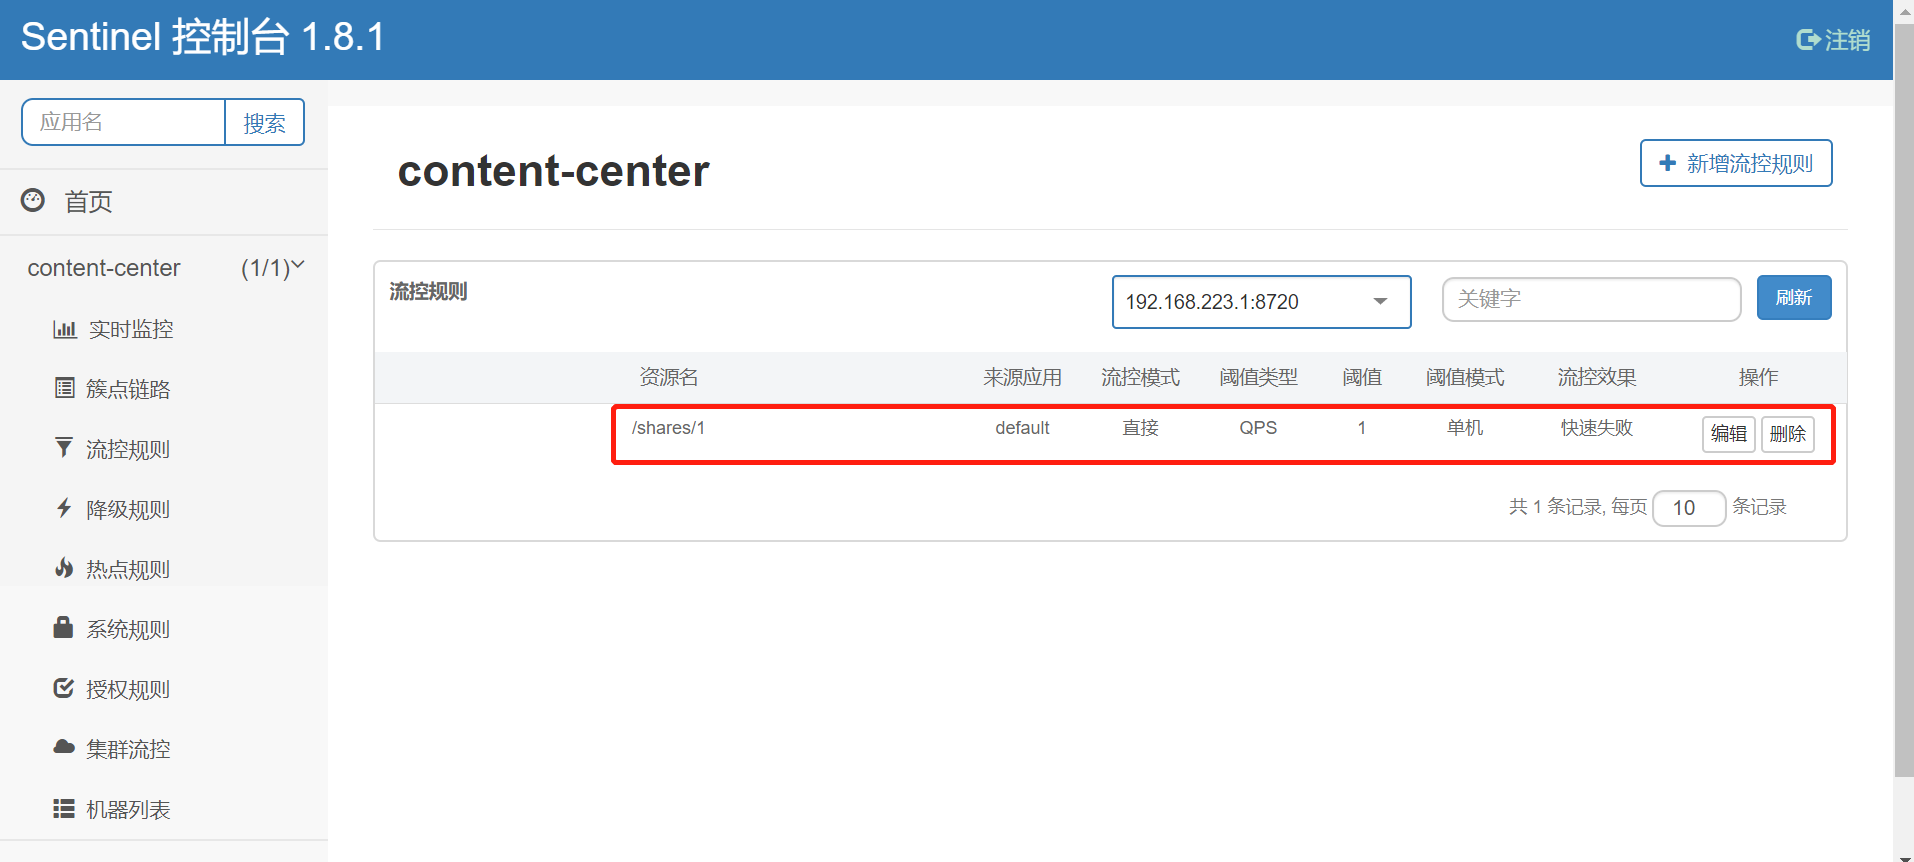1914x862 pixels.
Task: Go to 簇点链路 menu item
Action: (x=128, y=389)
